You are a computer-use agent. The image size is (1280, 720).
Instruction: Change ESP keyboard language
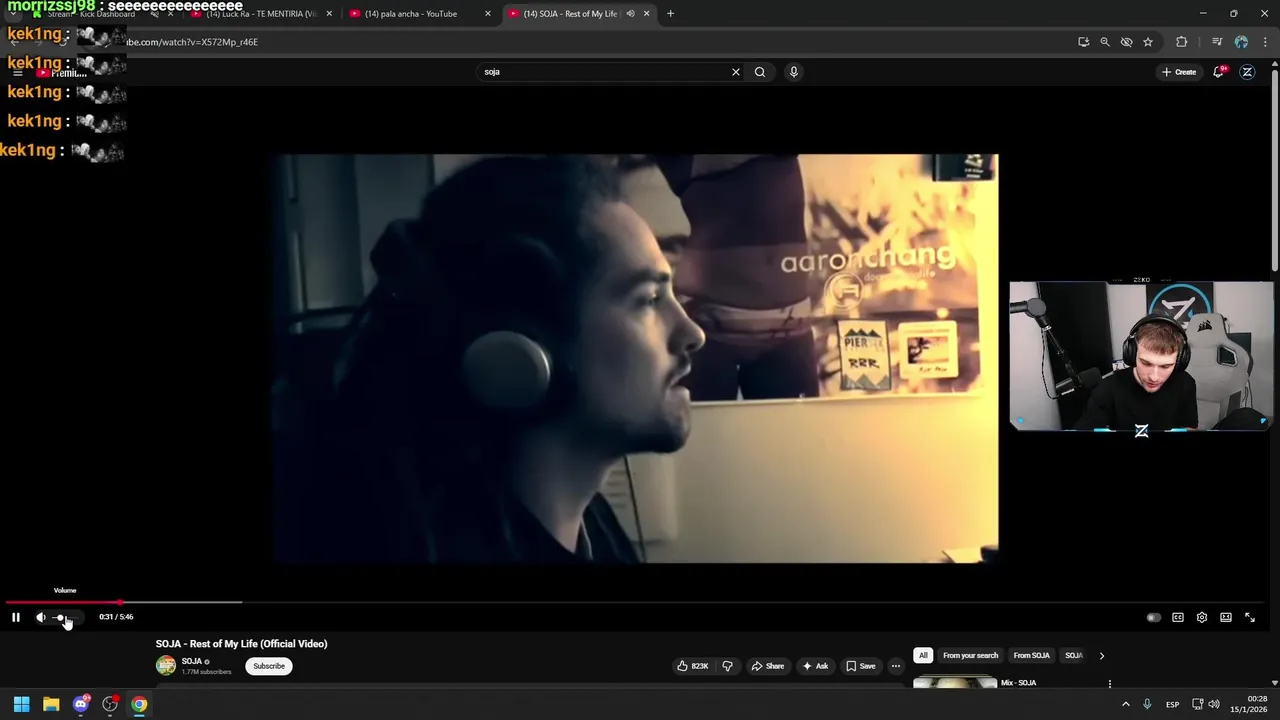coord(1172,705)
